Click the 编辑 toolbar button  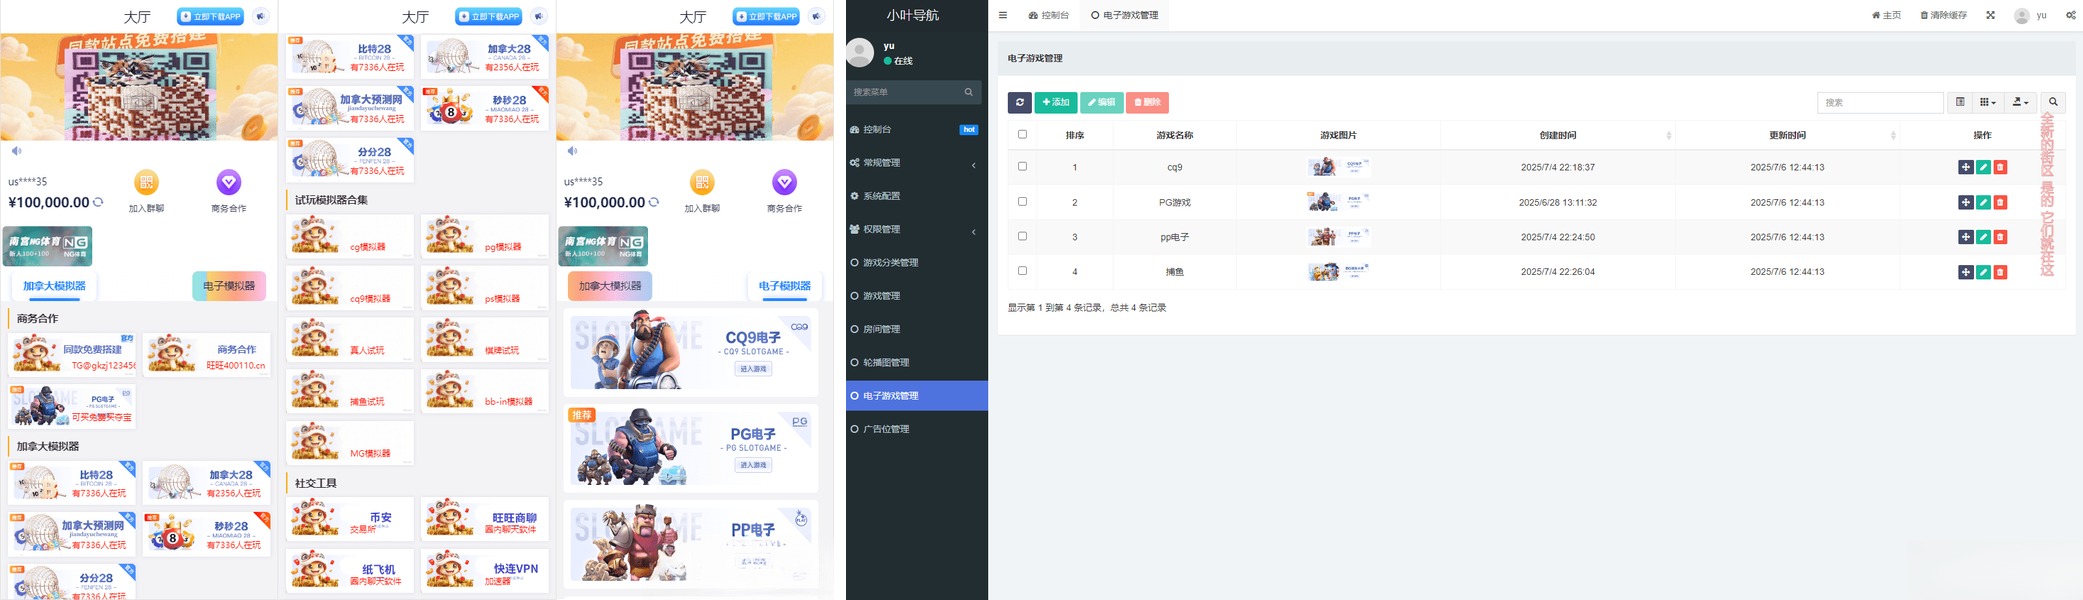[1101, 102]
